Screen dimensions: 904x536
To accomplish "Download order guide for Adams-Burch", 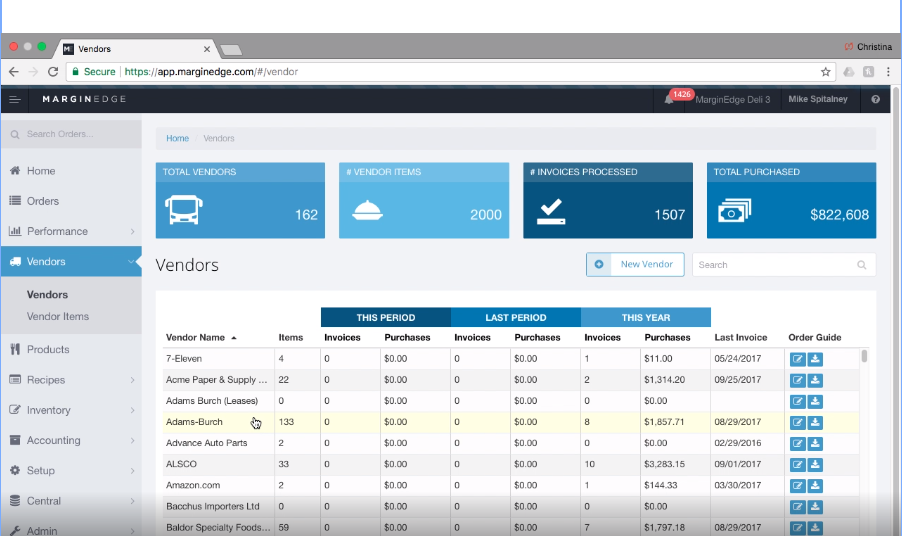I will (815, 422).
